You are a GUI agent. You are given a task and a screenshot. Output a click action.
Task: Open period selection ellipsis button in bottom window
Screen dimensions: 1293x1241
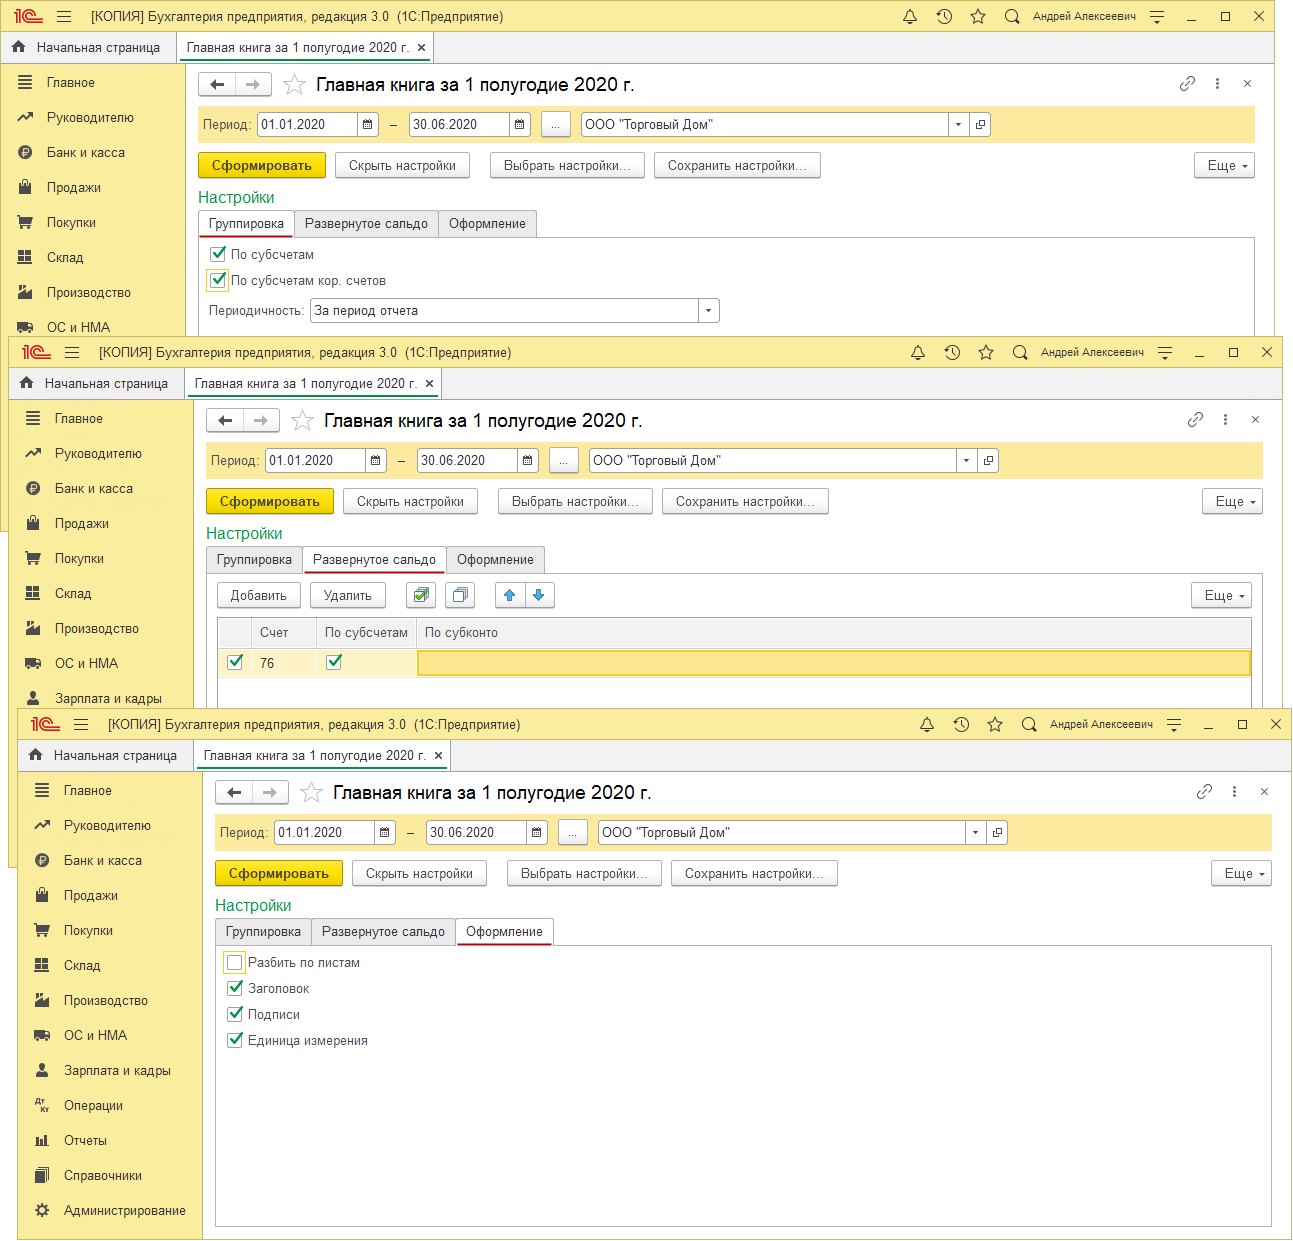point(572,833)
